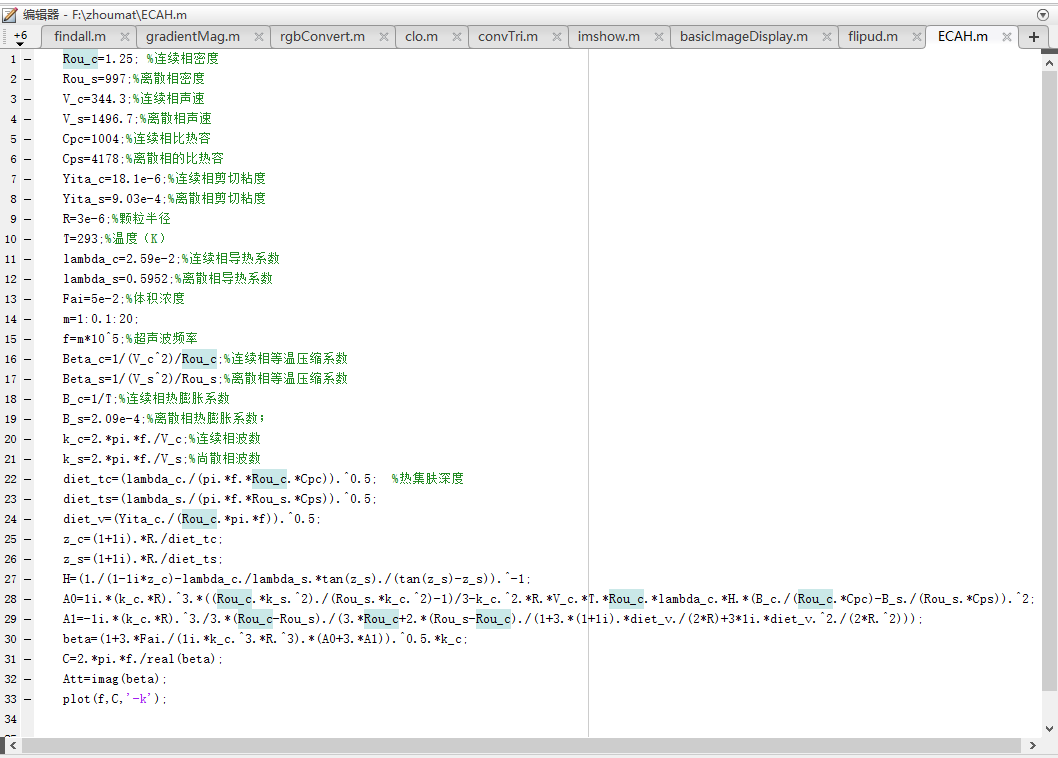Close the findall.m tab

pos(125,37)
